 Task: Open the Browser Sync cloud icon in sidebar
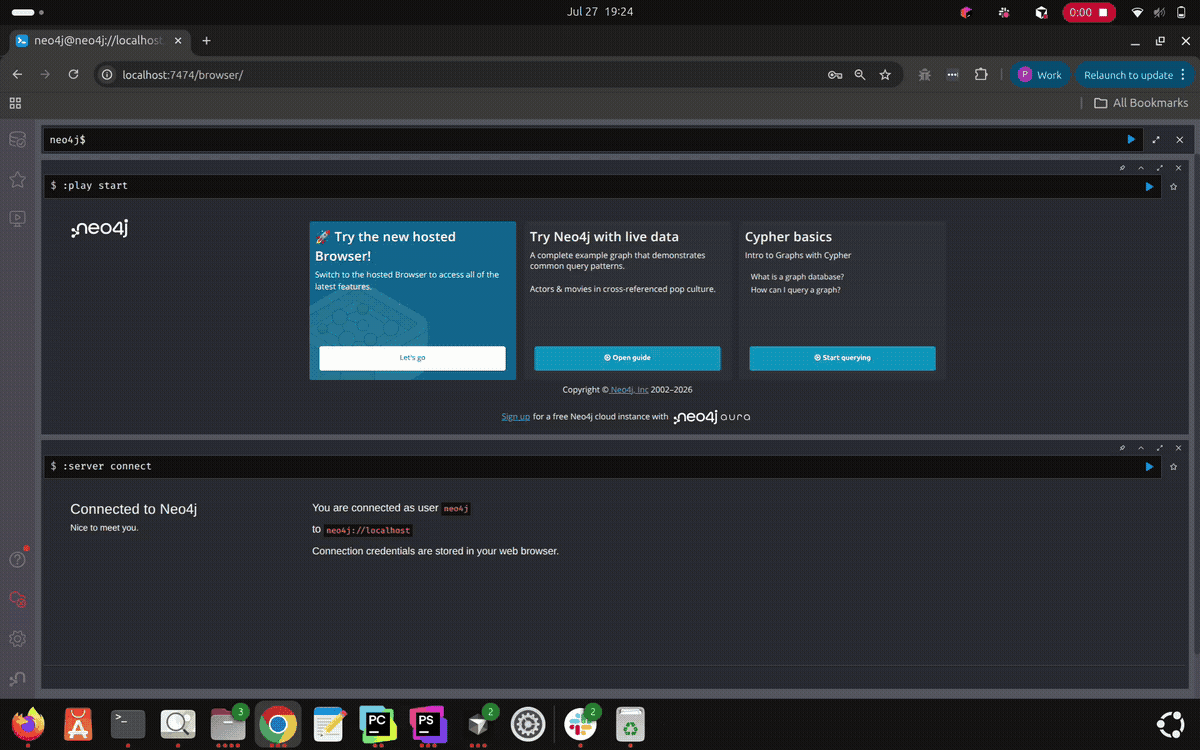(x=17, y=600)
